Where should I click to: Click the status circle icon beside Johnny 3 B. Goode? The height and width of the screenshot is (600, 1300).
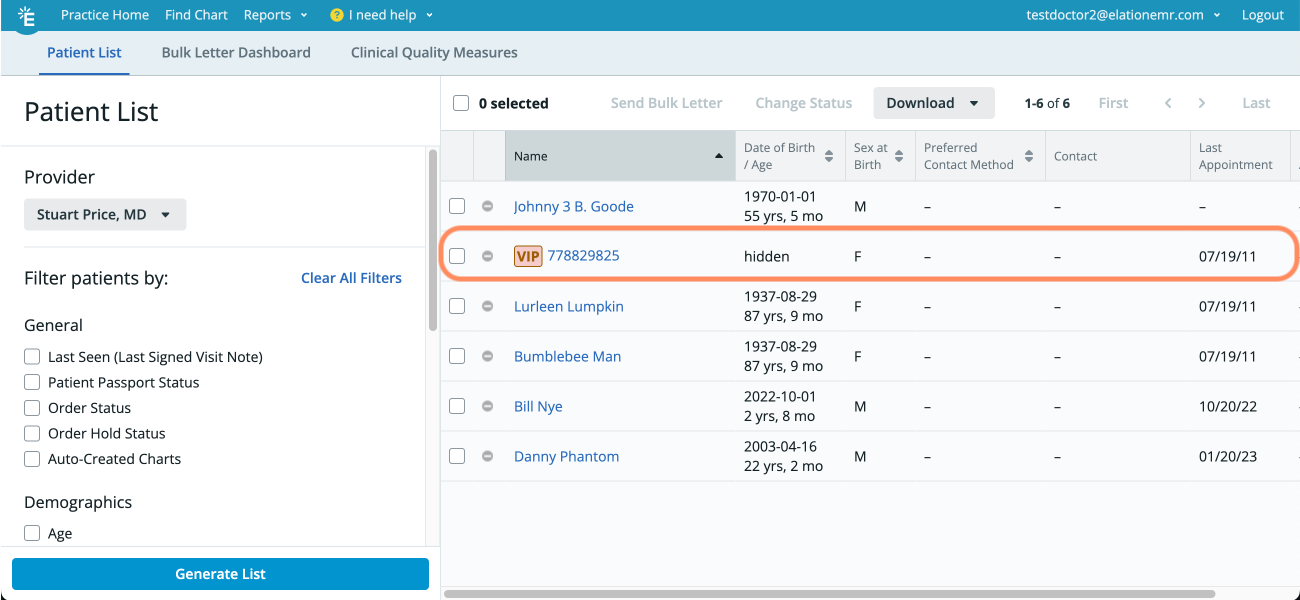coord(488,206)
